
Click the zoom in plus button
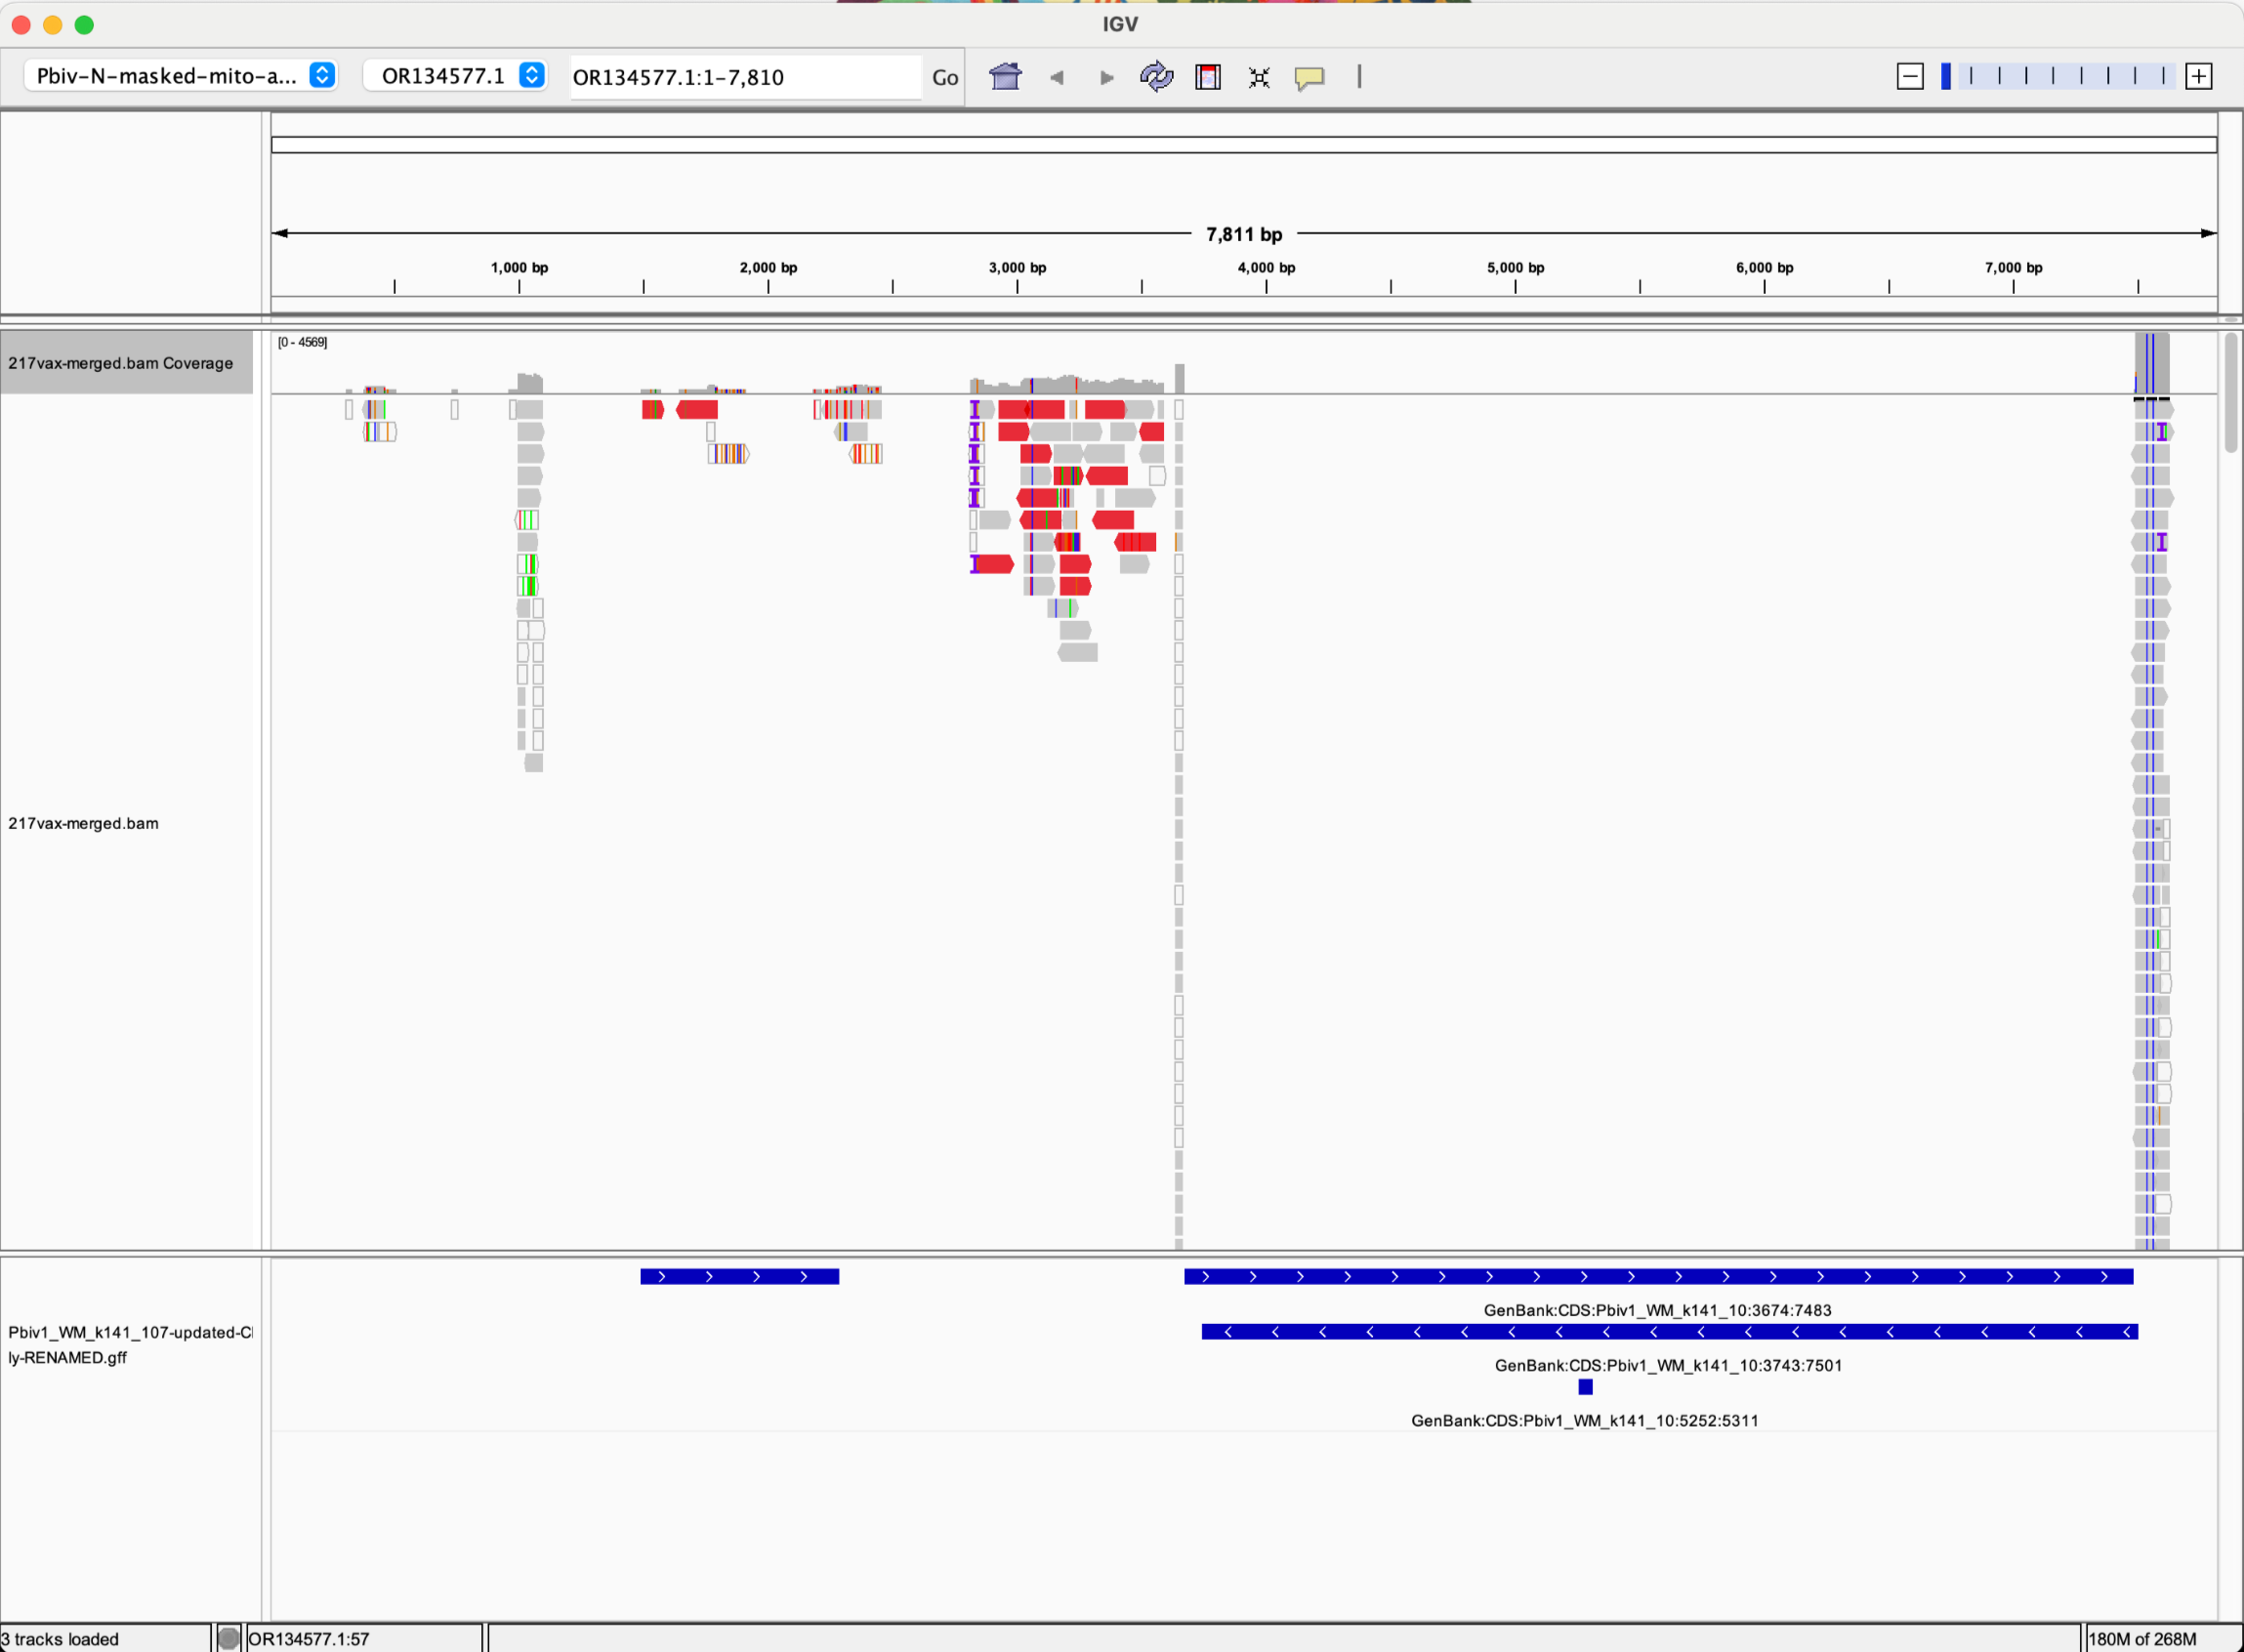tap(2198, 77)
